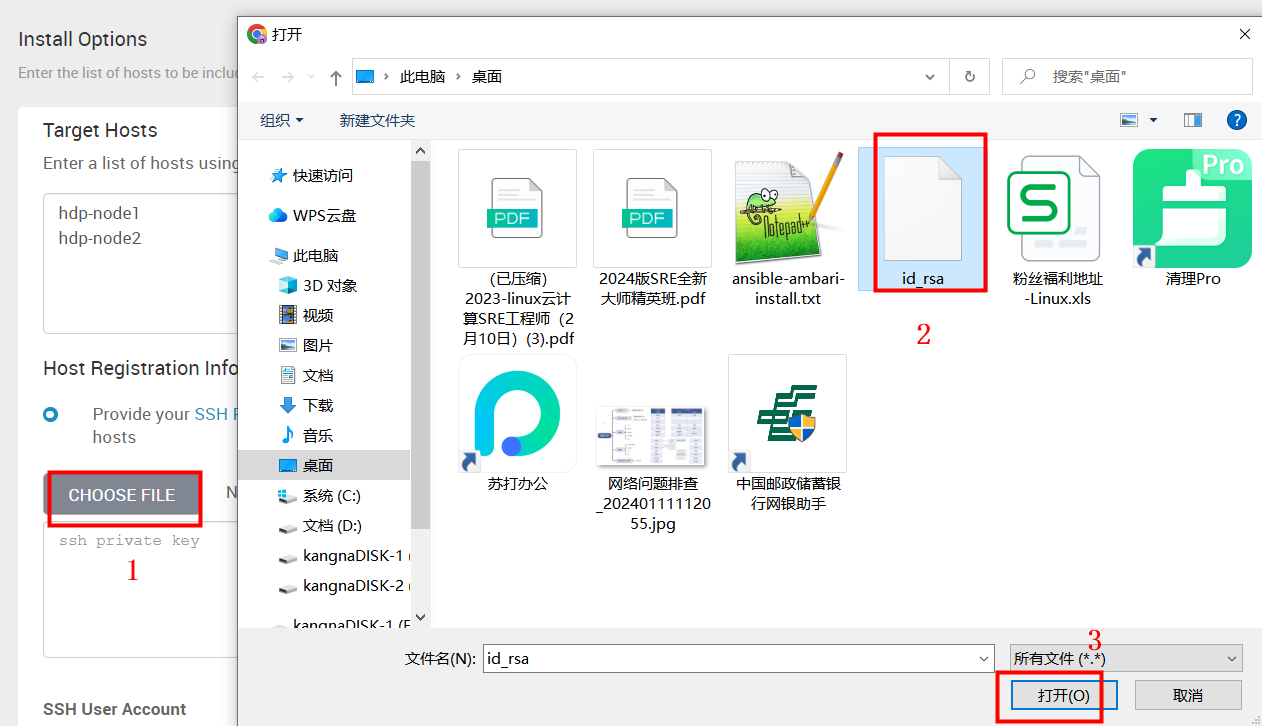Select WPS云盘 in the sidebar
Screen dimensions: 1262x726
point(313,215)
